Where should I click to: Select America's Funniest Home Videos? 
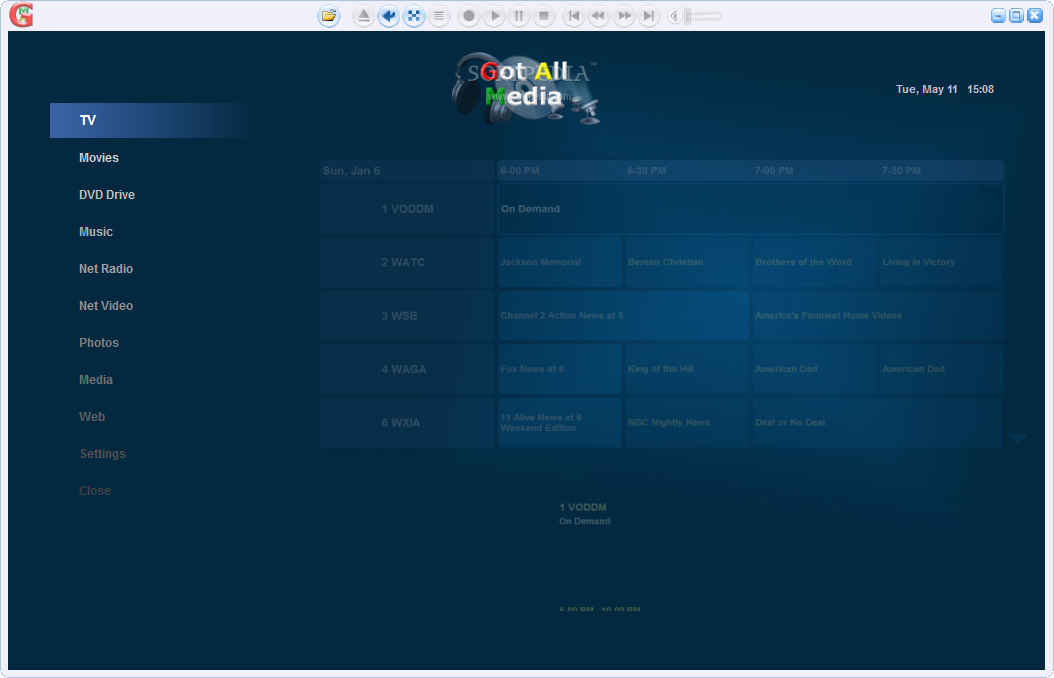[x=878, y=316]
